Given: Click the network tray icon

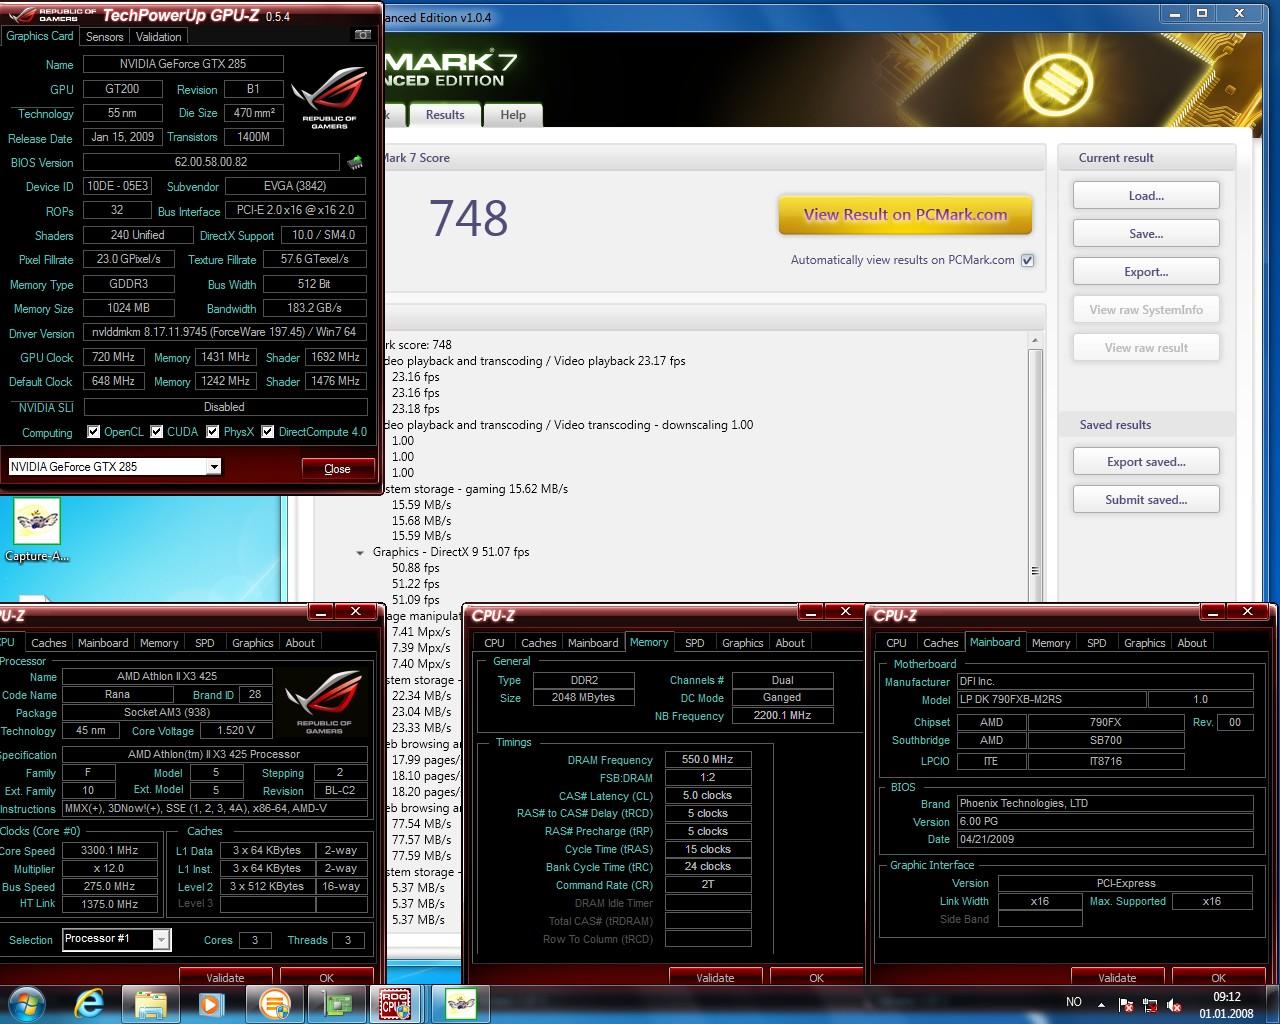Looking at the screenshot, I should [1150, 1004].
